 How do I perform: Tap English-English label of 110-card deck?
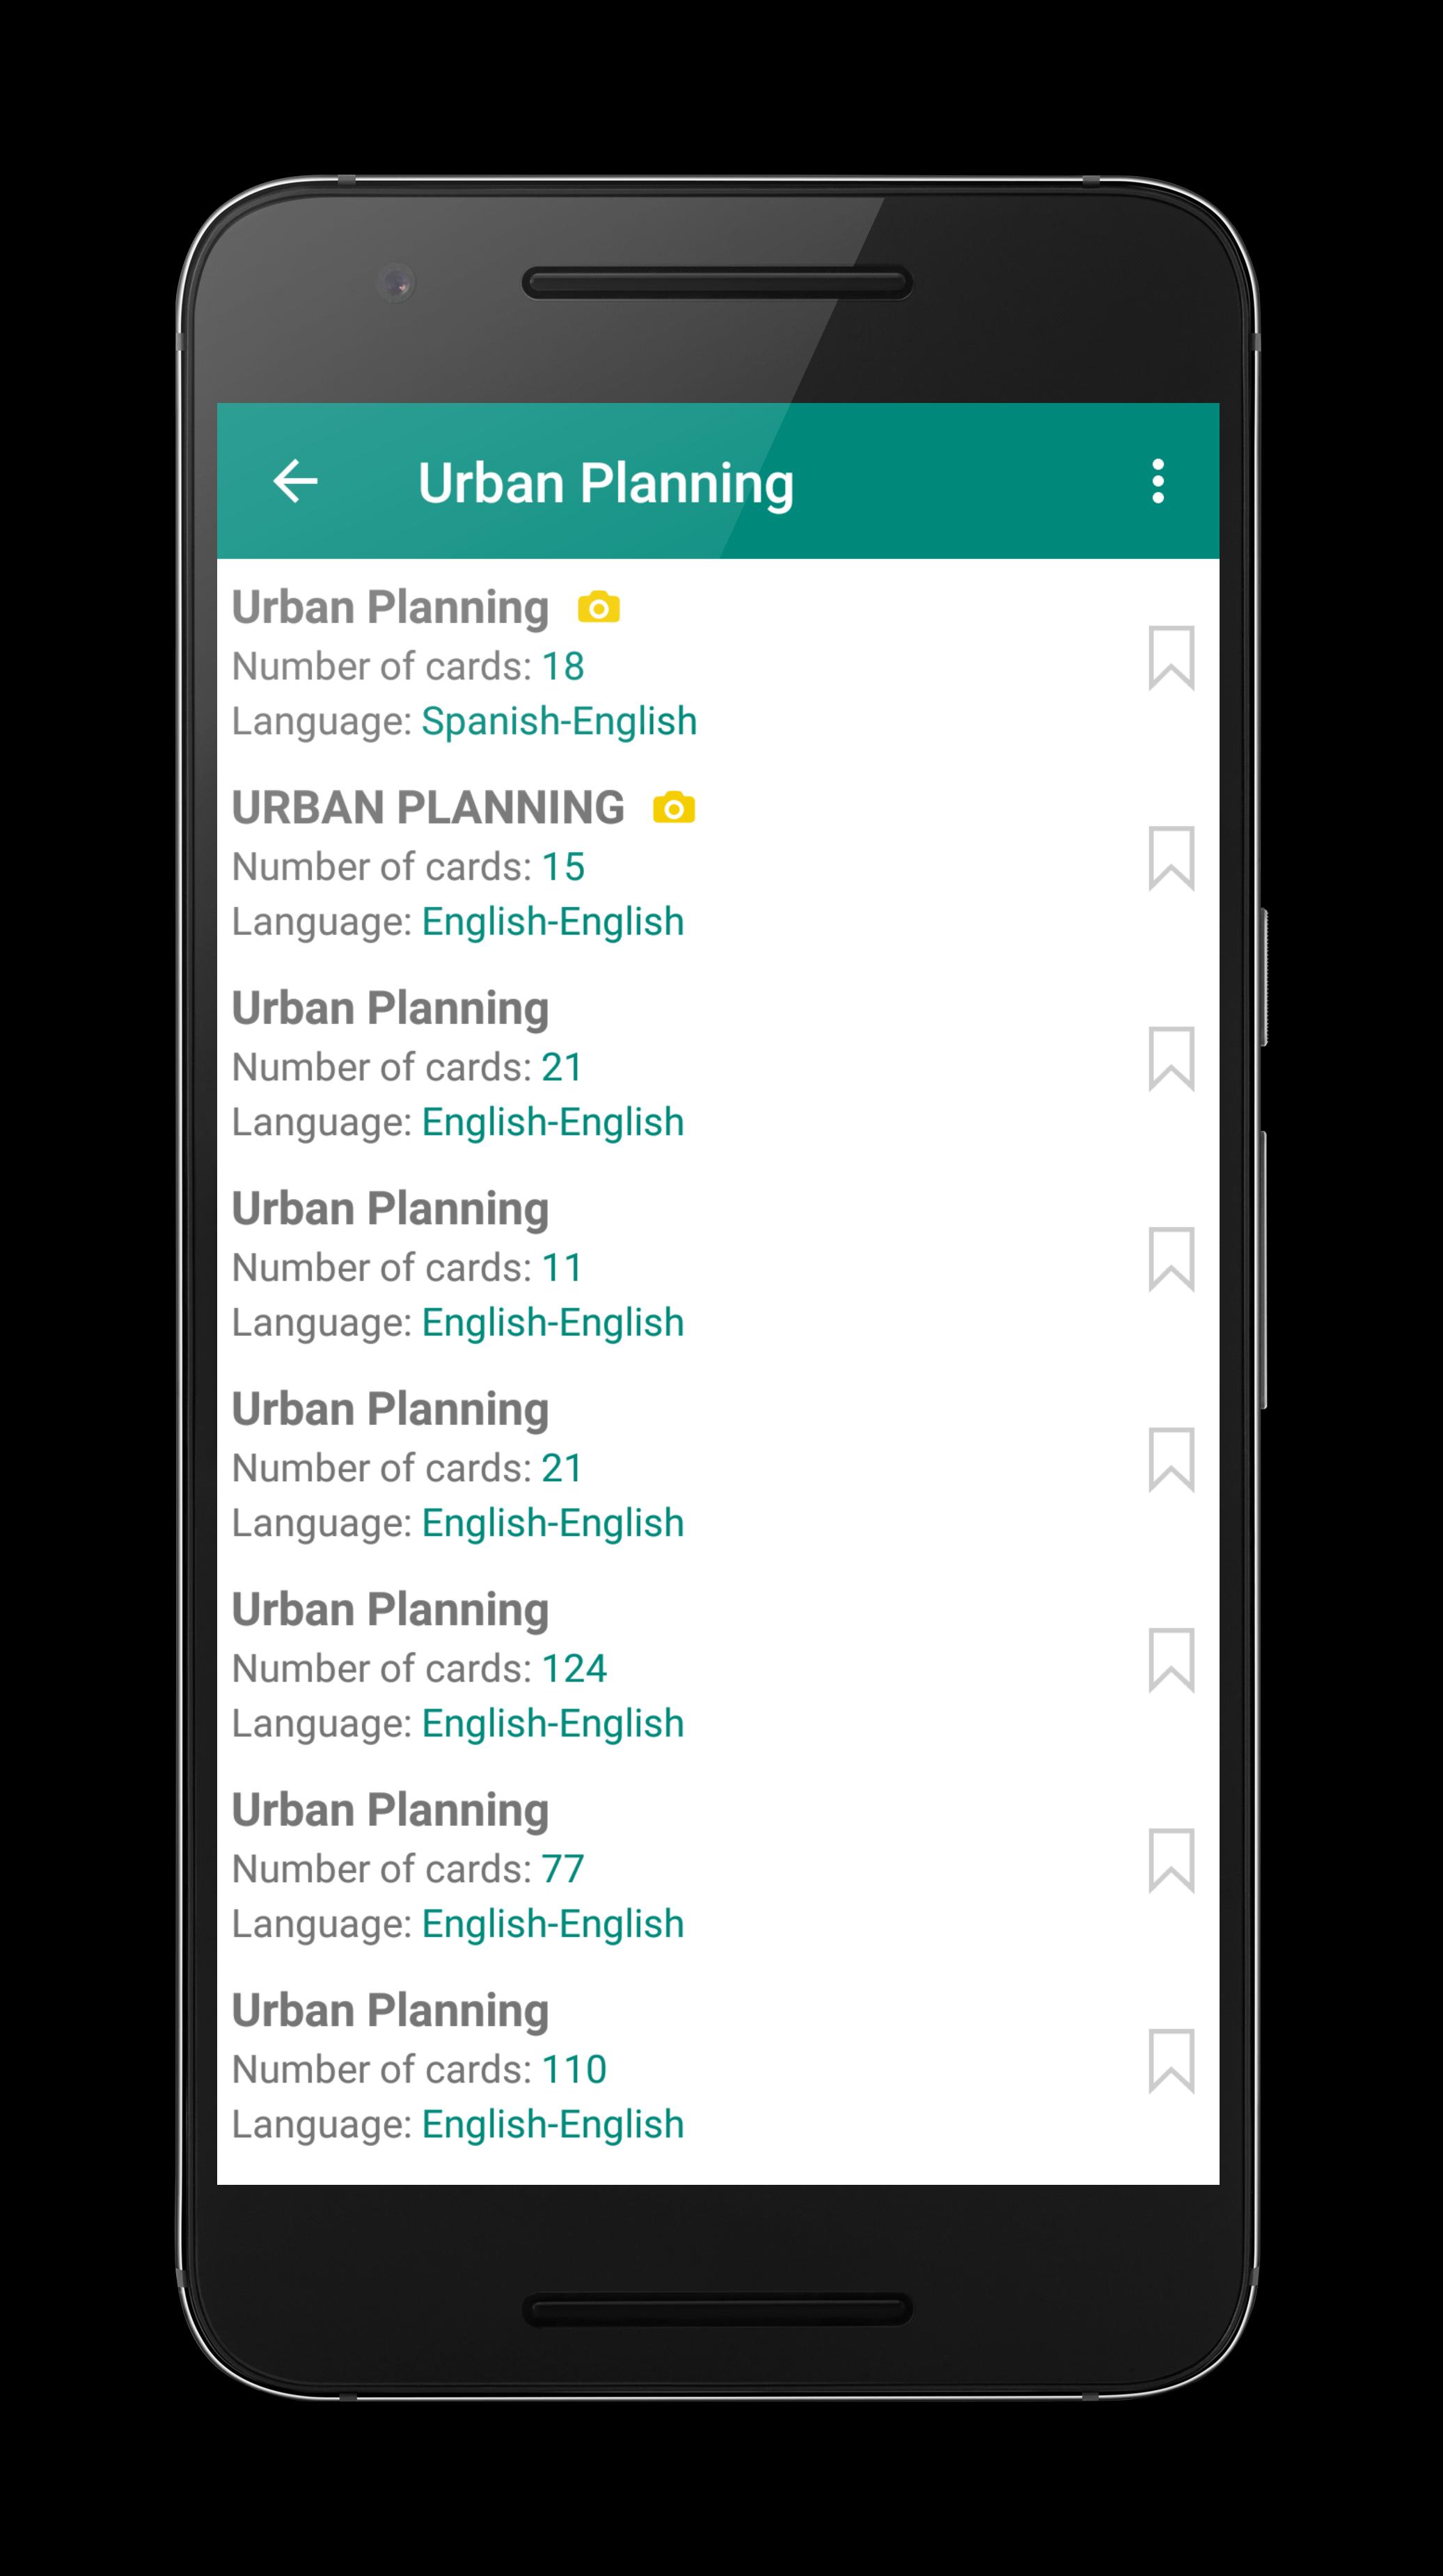[x=553, y=2124]
